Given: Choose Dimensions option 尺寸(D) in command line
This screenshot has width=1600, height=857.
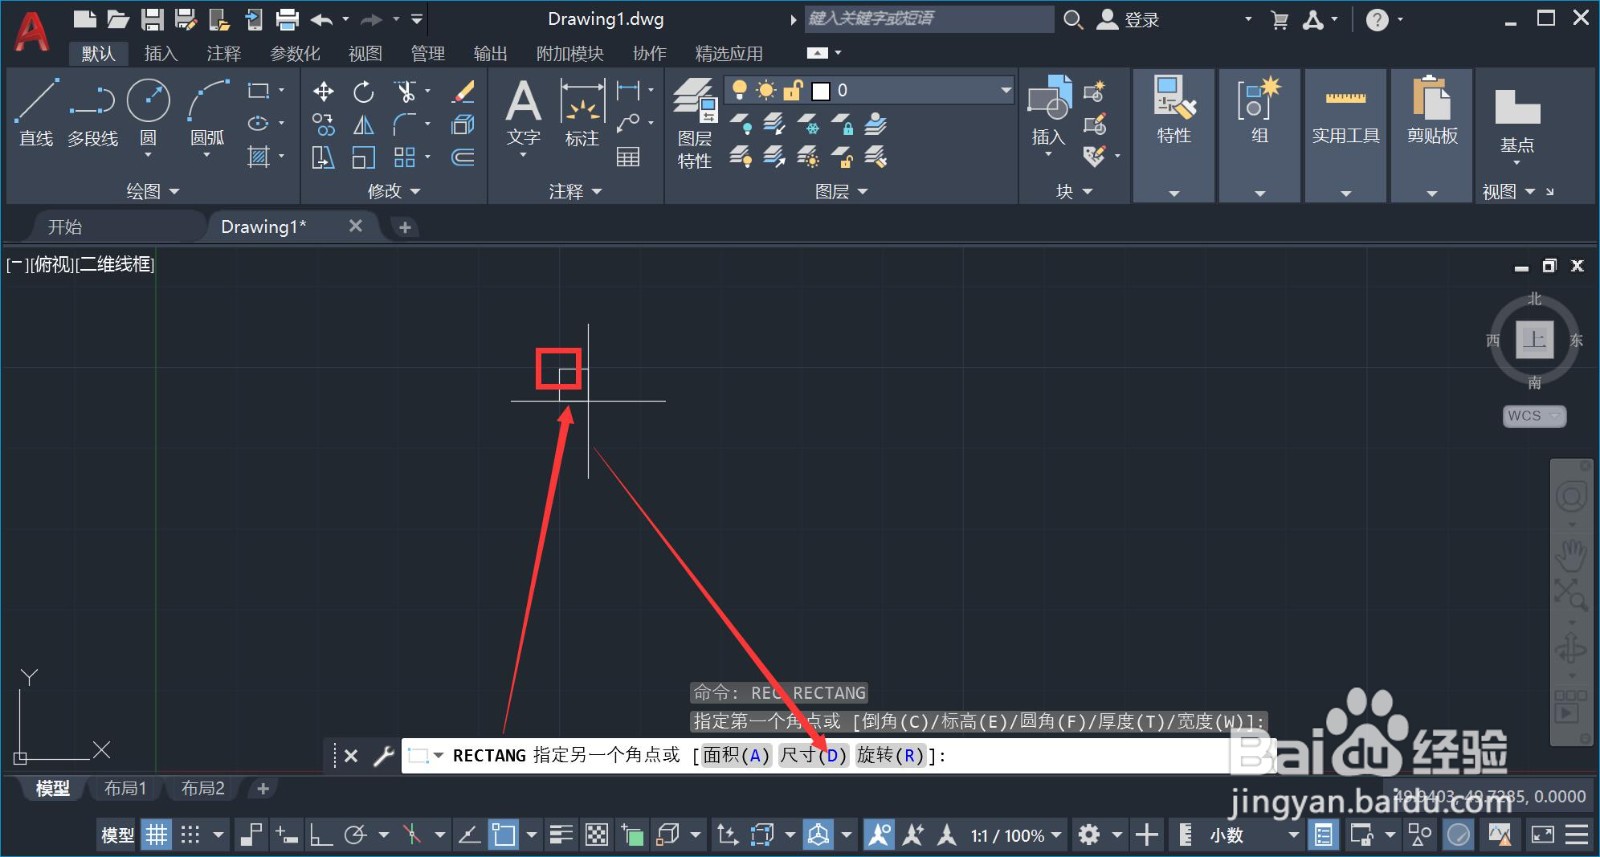Looking at the screenshot, I should click(813, 755).
